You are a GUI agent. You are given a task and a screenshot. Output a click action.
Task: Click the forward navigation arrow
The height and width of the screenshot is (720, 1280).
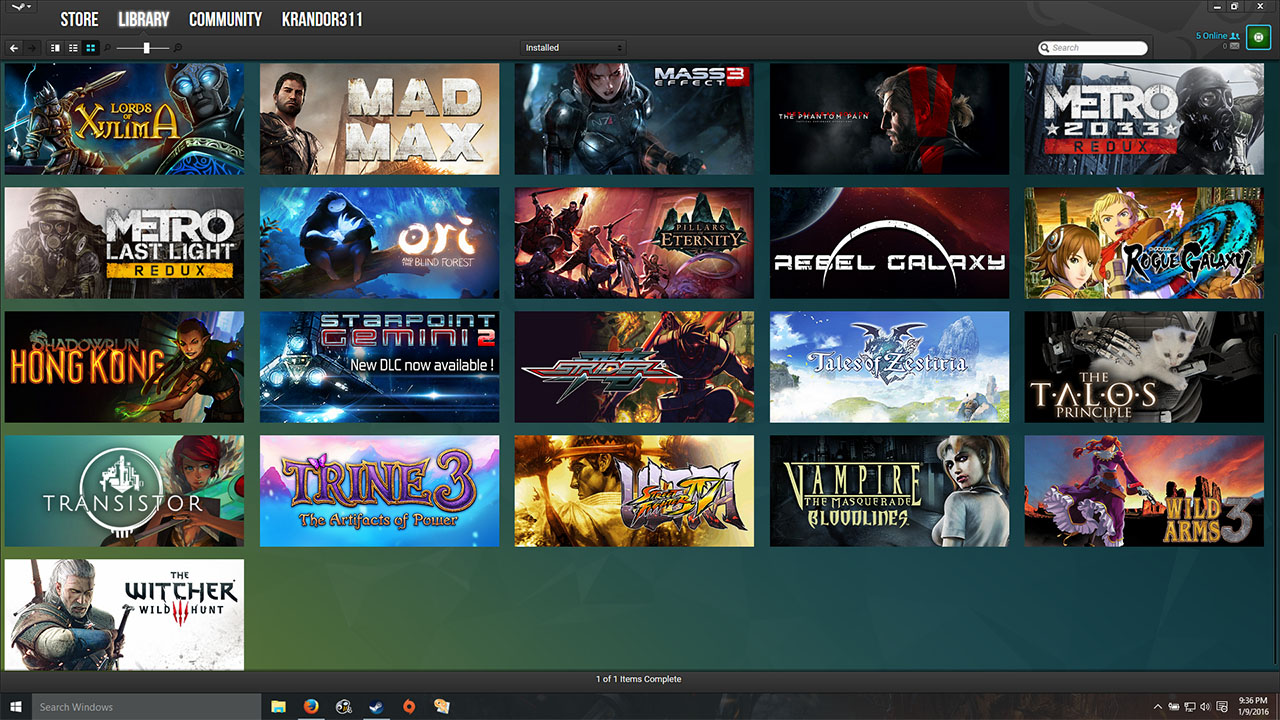32,48
